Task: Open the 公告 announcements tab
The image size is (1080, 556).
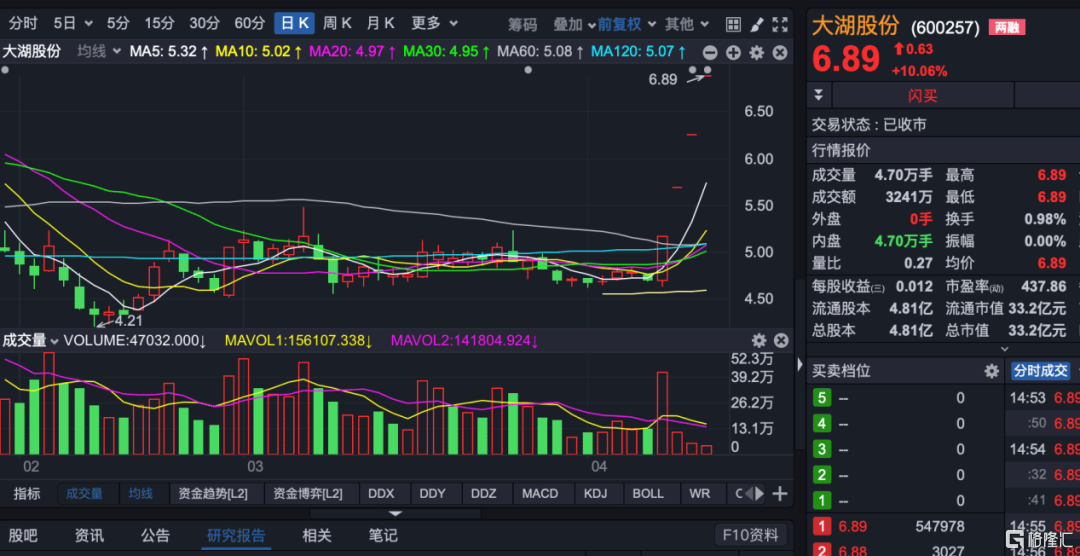Action: (x=155, y=535)
